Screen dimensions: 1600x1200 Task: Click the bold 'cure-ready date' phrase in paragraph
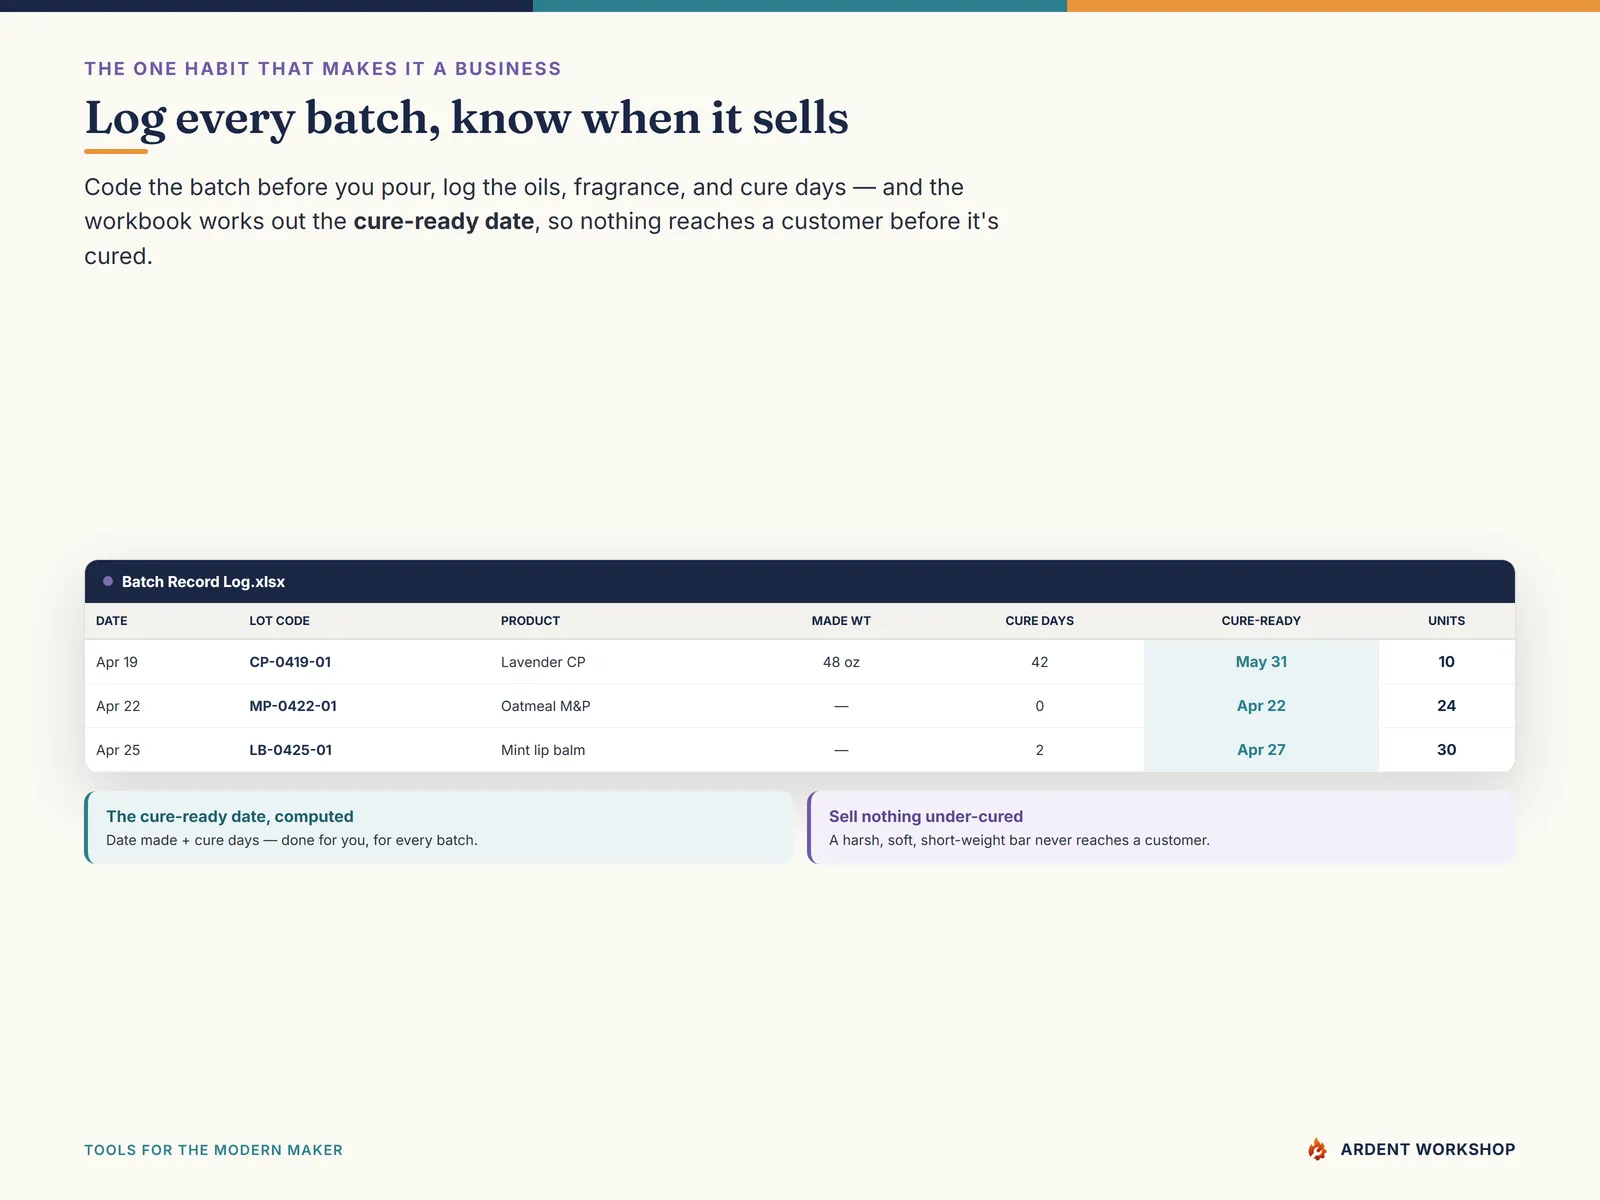444,221
